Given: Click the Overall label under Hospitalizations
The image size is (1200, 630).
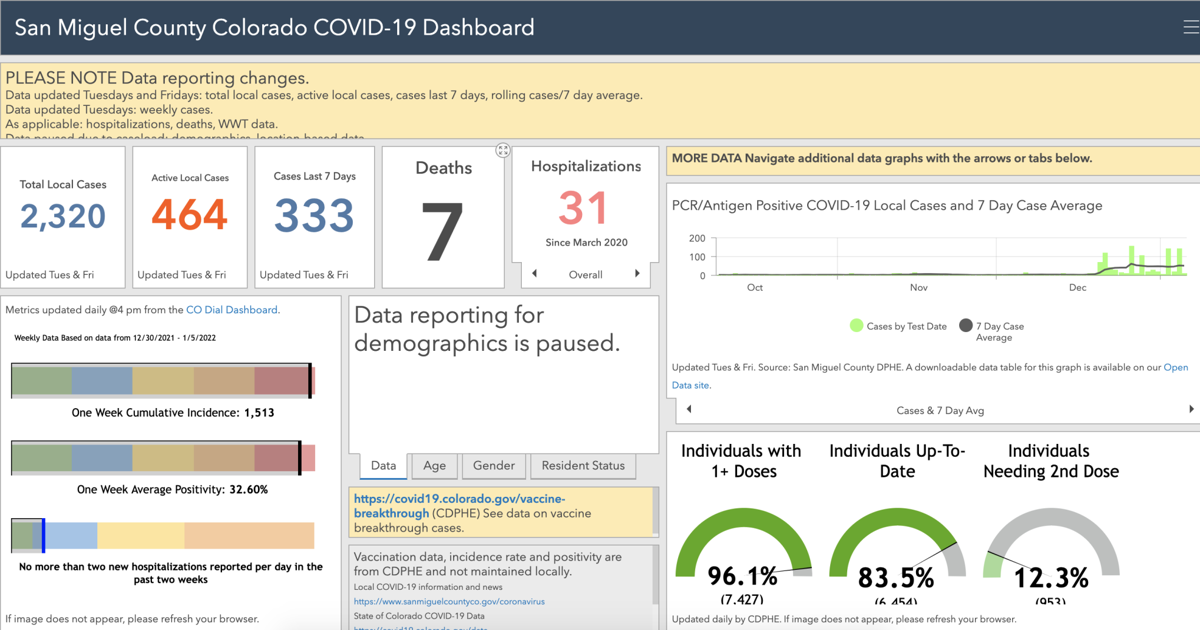Looking at the screenshot, I should 586,275.
